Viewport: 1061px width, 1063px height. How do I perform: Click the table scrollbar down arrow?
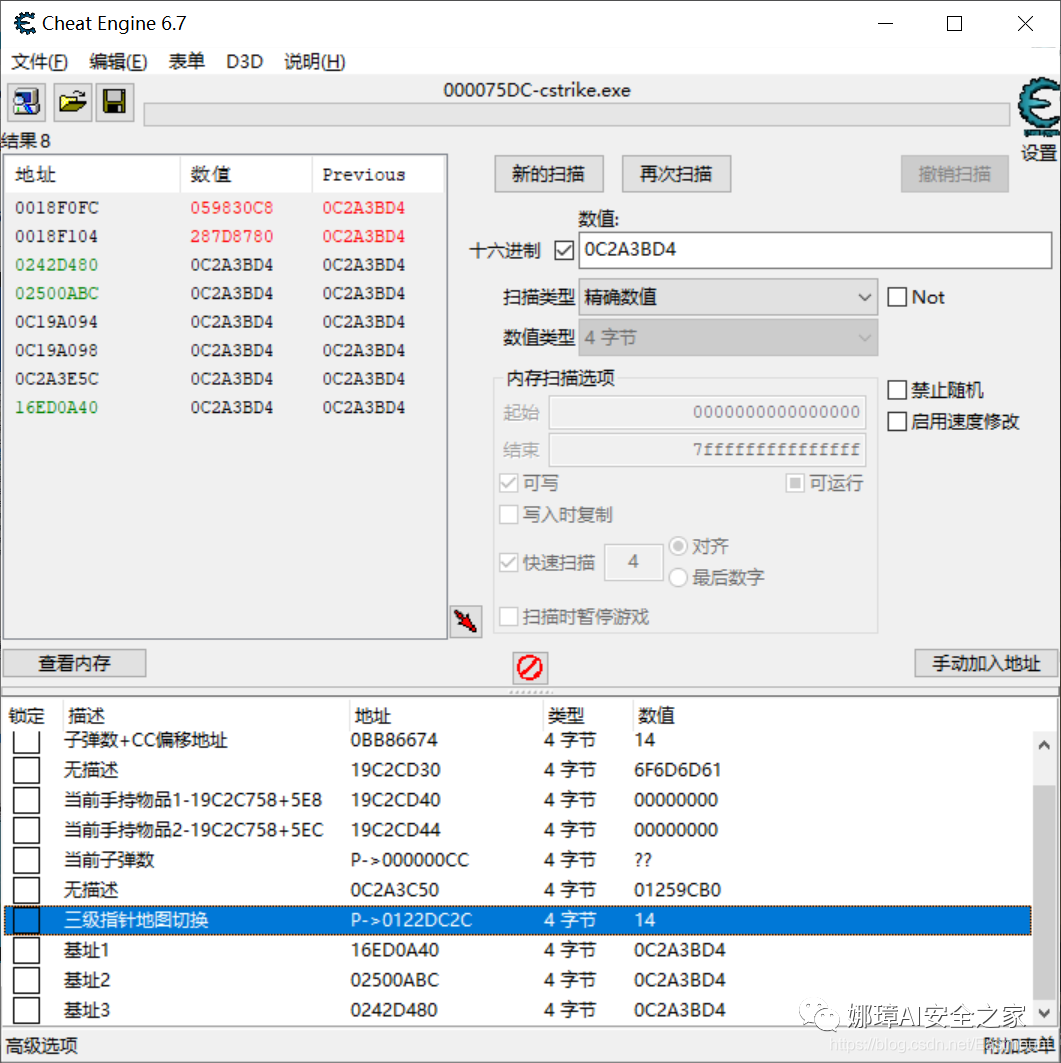(x=1045, y=1013)
